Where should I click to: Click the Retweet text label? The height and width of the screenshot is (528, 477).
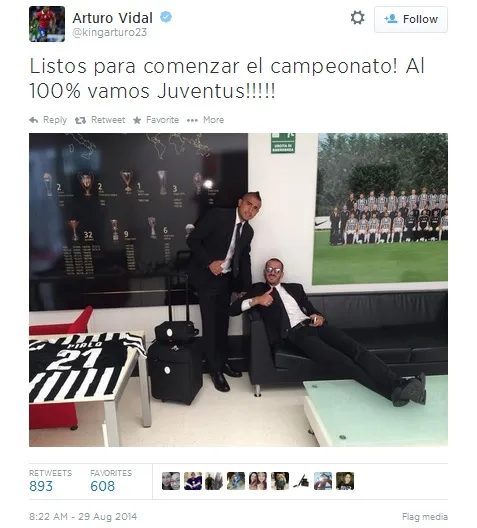click(108, 120)
